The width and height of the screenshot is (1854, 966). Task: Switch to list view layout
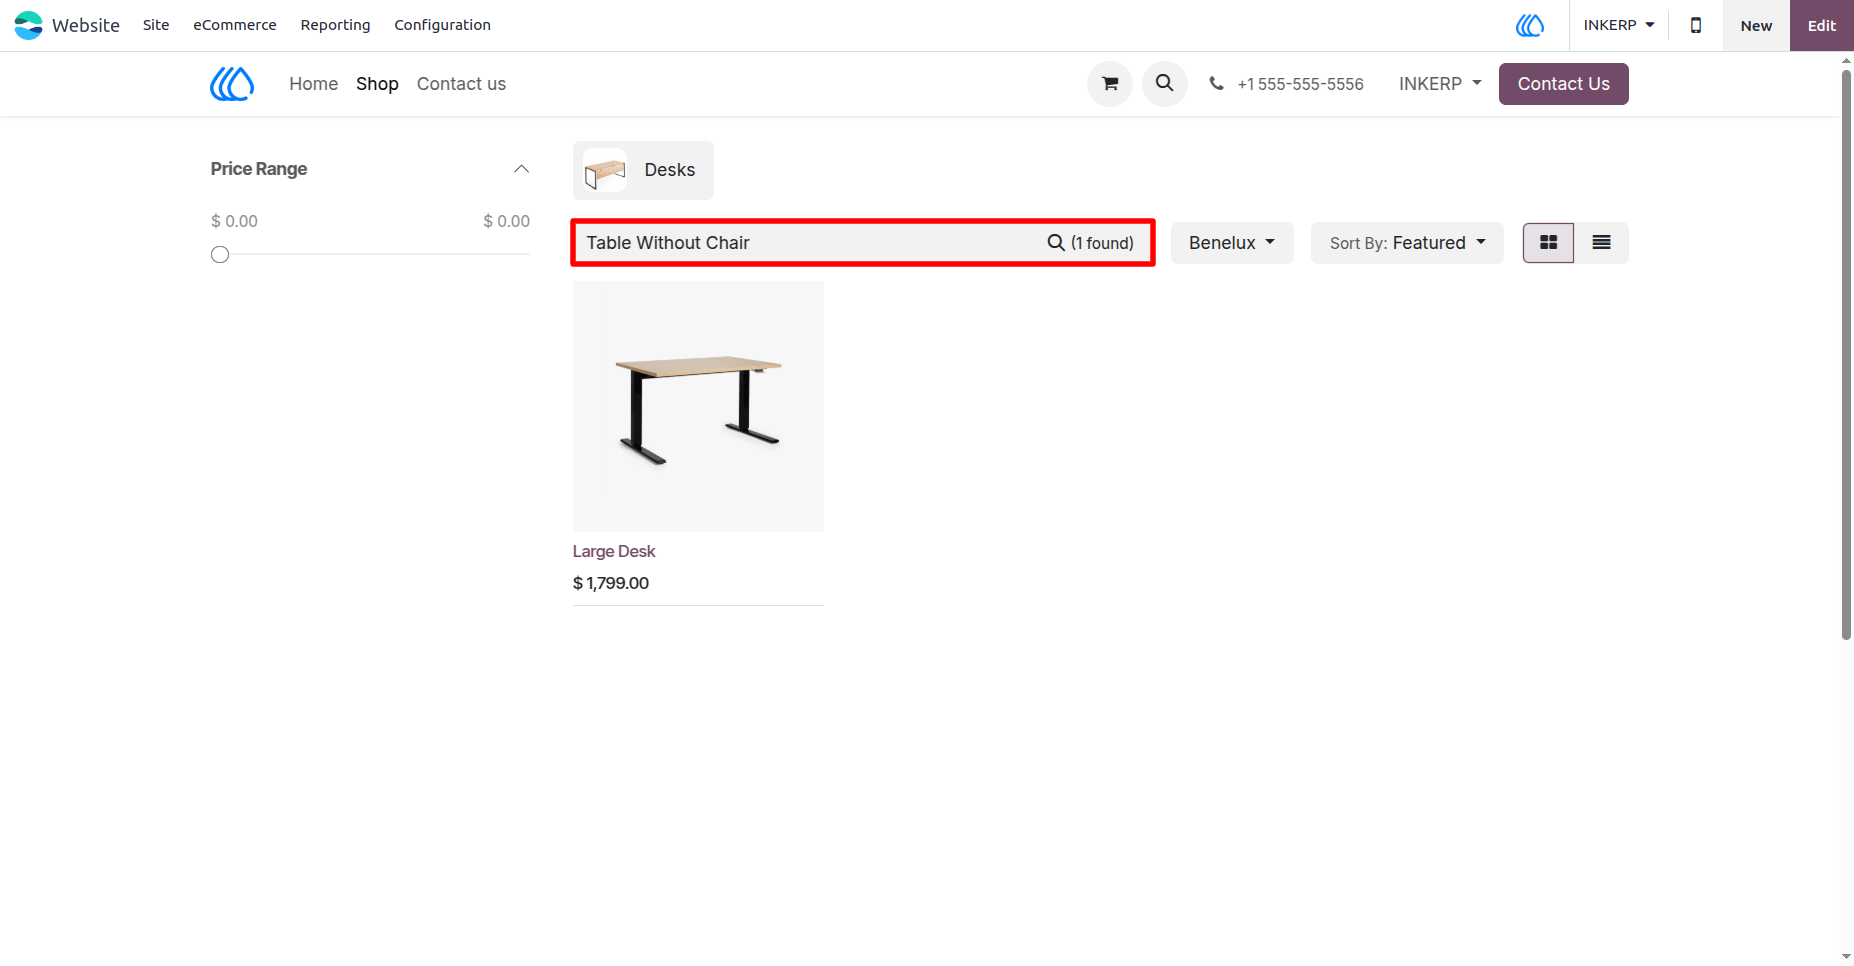(x=1601, y=243)
